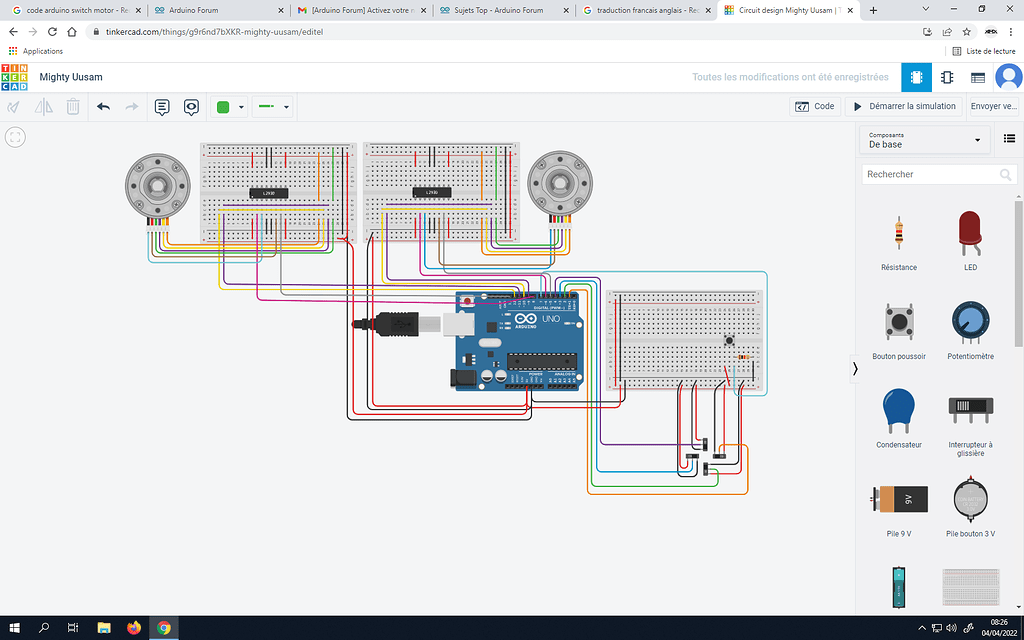Click the Redo arrow
The height and width of the screenshot is (640, 1024).
click(132, 106)
